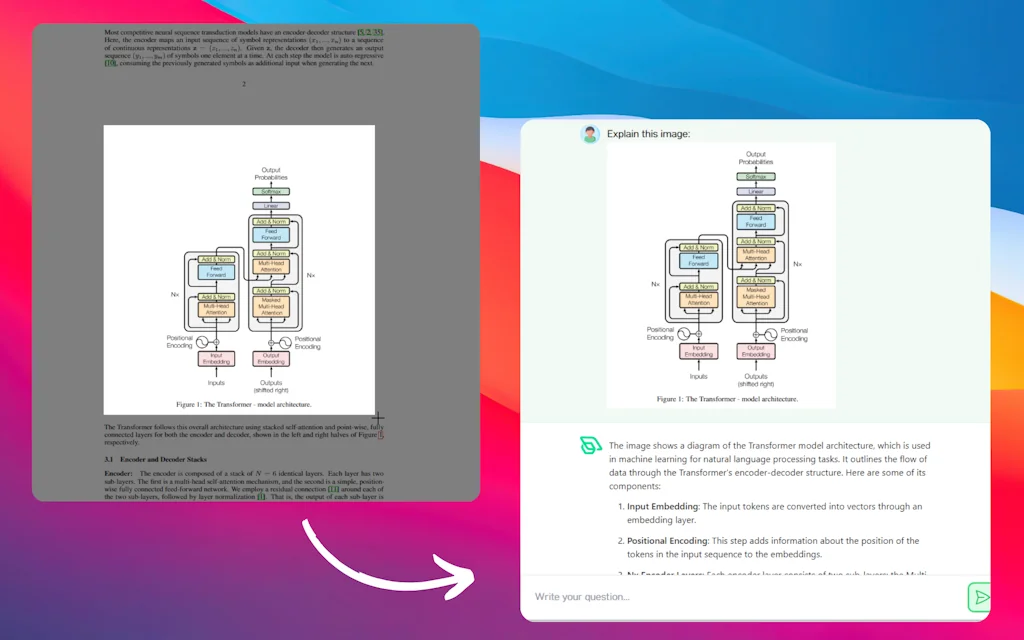Open citation link [11] for residual connections
The image size is (1024, 640).
pos(334,489)
